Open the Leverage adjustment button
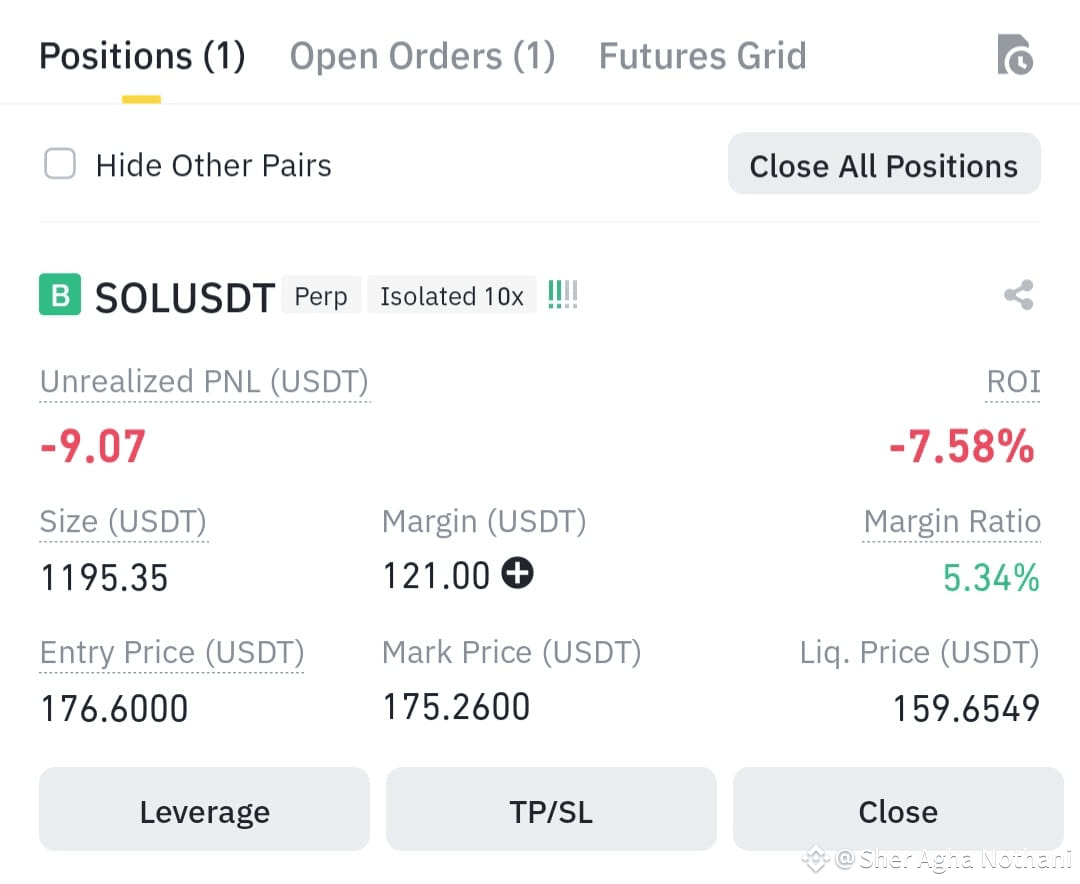This screenshot has width=1080, height=884. tap(205, 809)
